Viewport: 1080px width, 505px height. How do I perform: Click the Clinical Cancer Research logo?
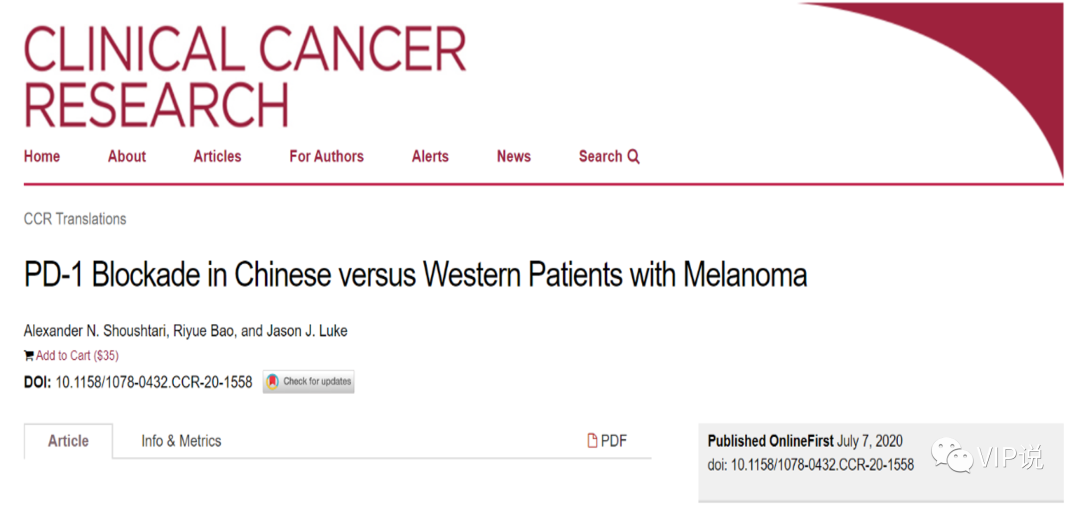point(245,75)
